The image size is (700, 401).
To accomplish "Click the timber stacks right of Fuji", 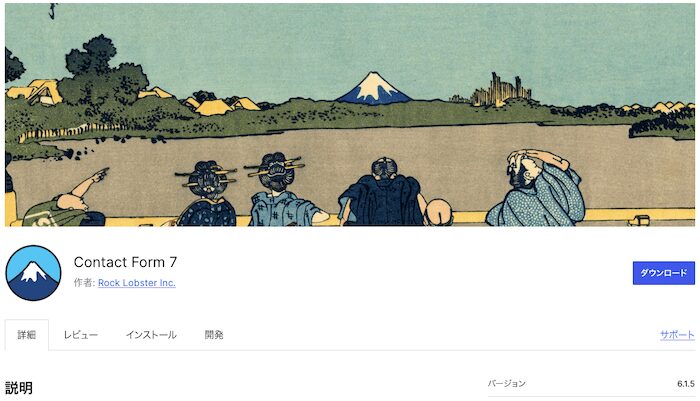I will click(x=502, y=90).
